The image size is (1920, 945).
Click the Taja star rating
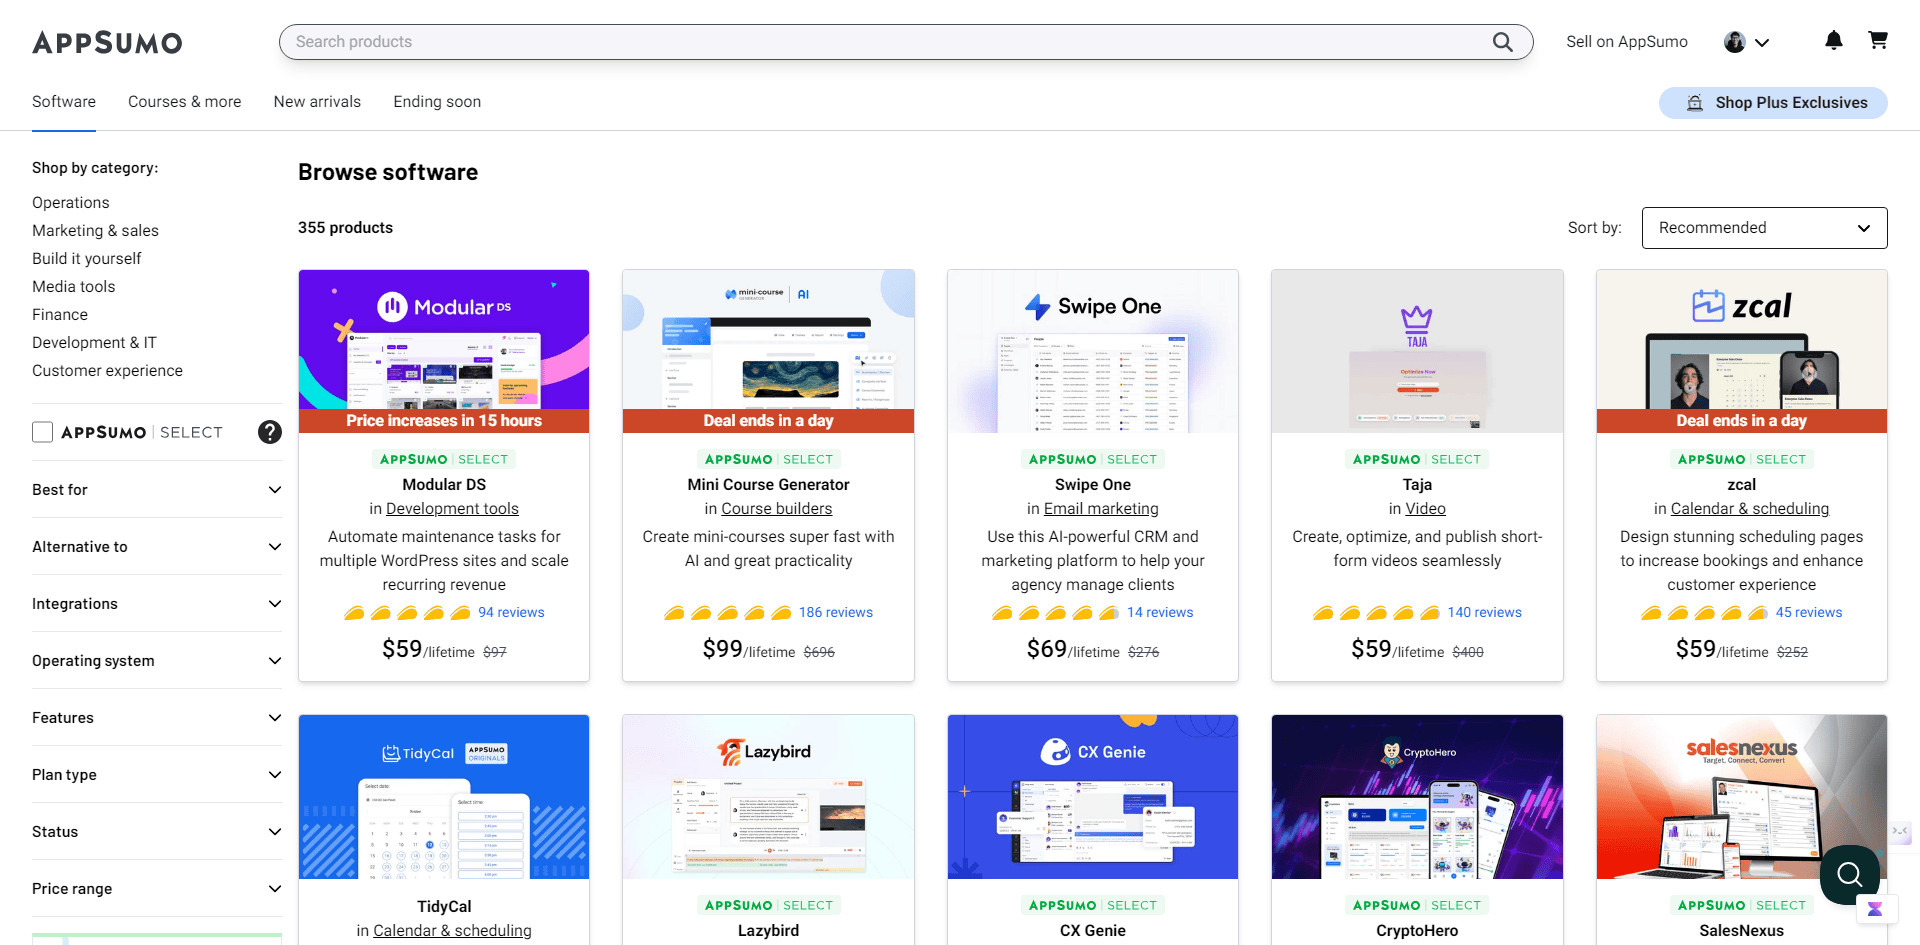click(x=1376, y=613)
